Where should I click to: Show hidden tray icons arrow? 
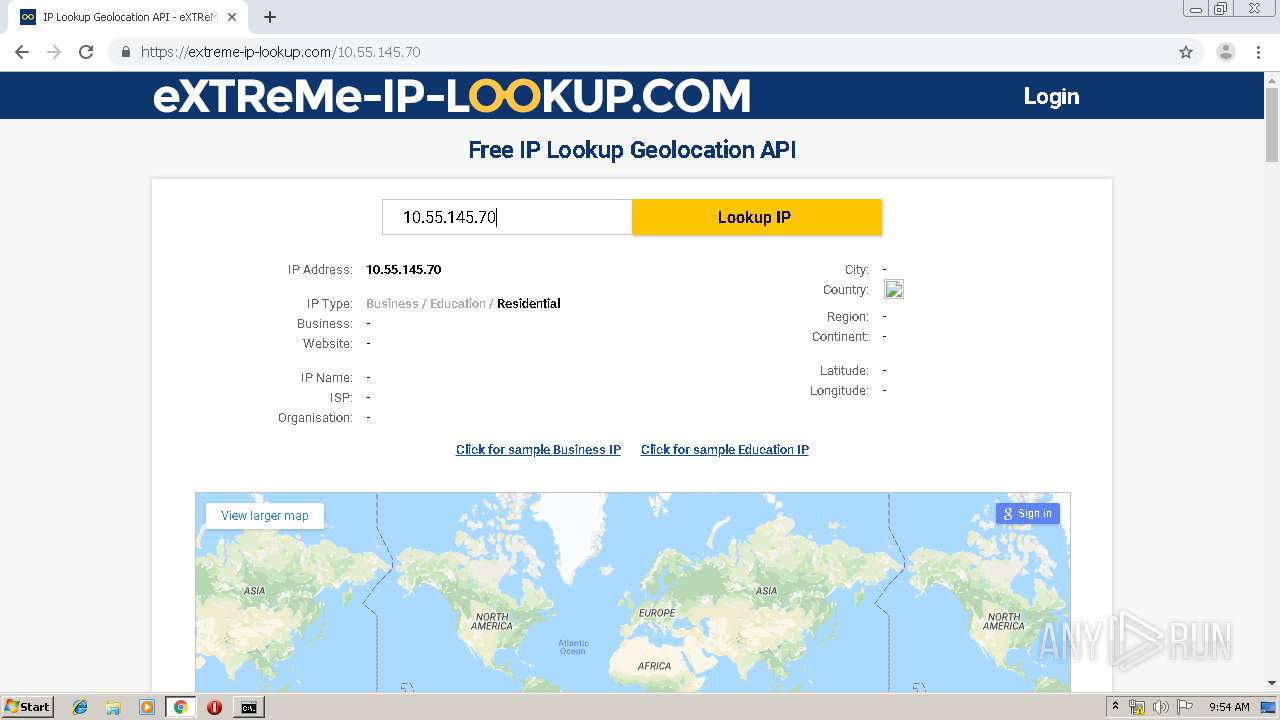tap(1116, 707)
